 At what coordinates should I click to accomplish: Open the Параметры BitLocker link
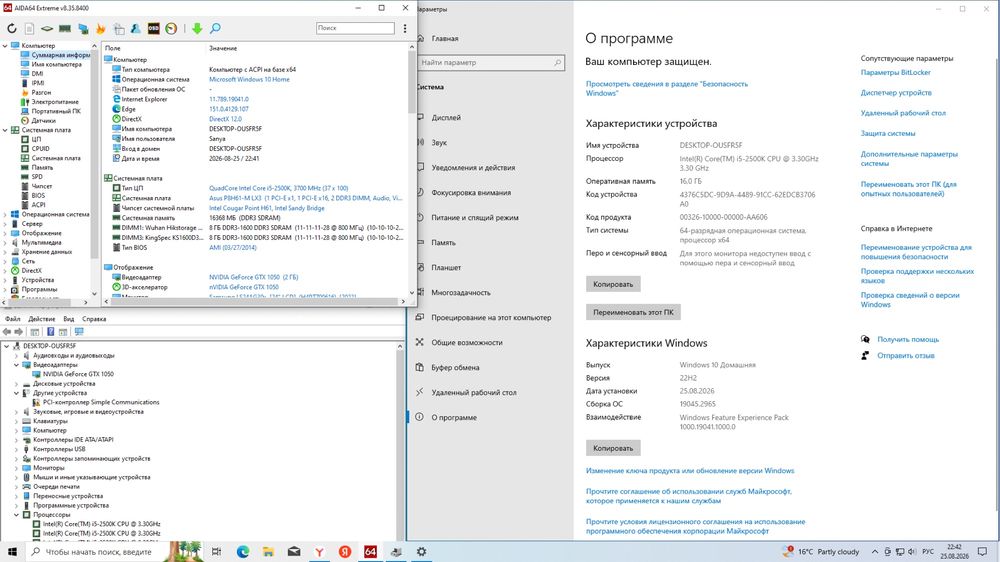(895, 72)
